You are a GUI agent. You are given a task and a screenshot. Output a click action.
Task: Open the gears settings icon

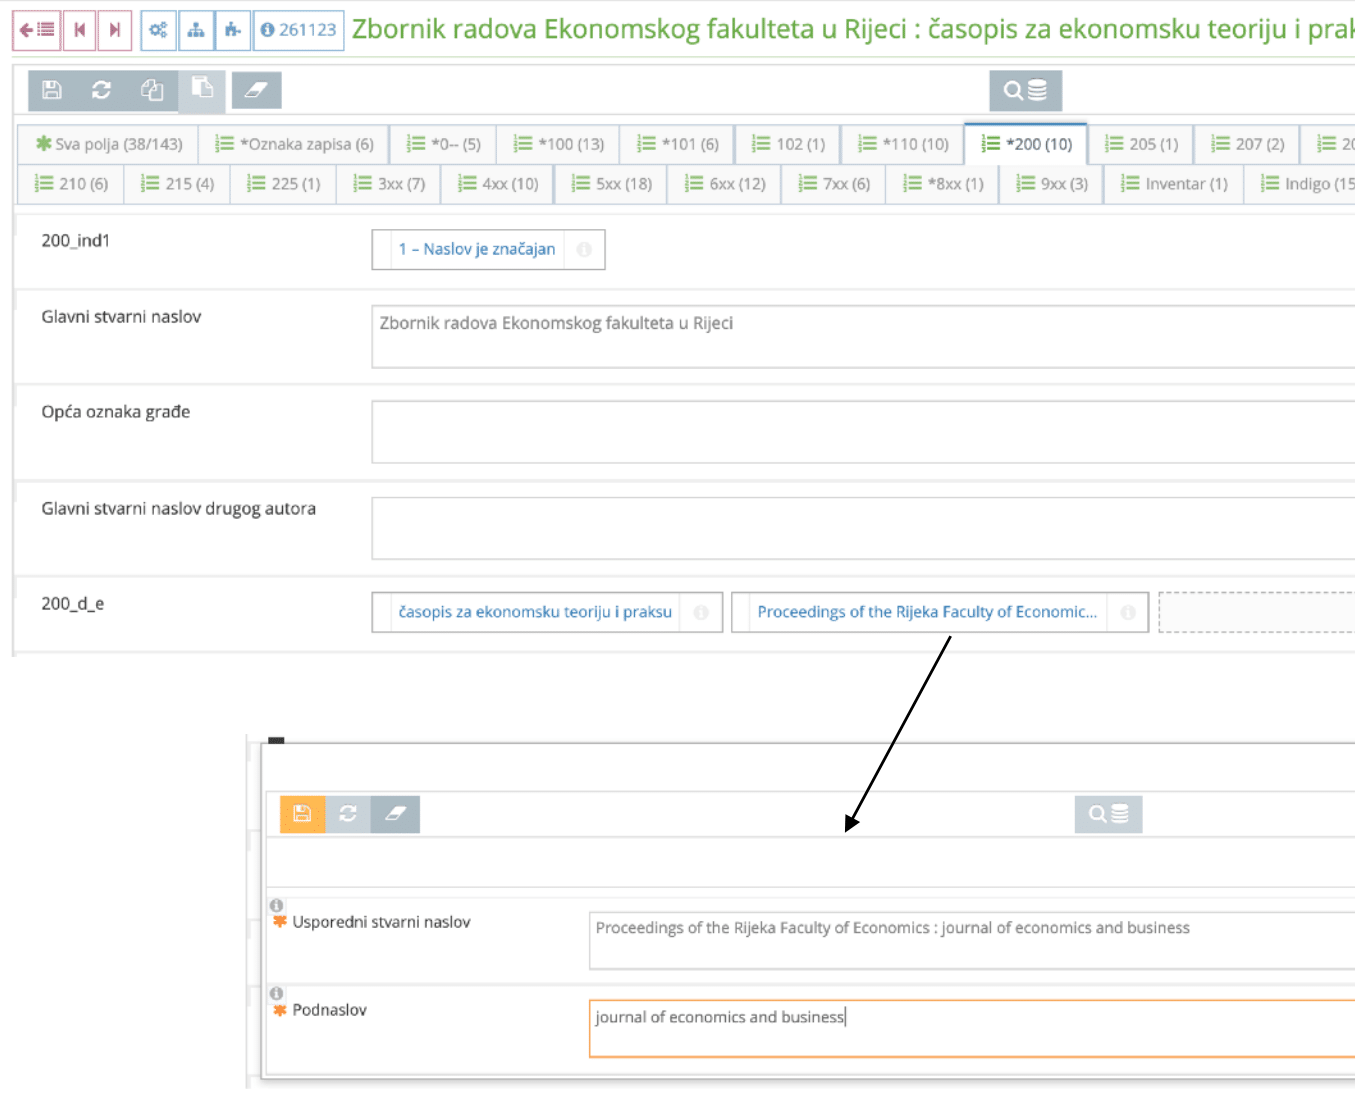coord(158,30)
